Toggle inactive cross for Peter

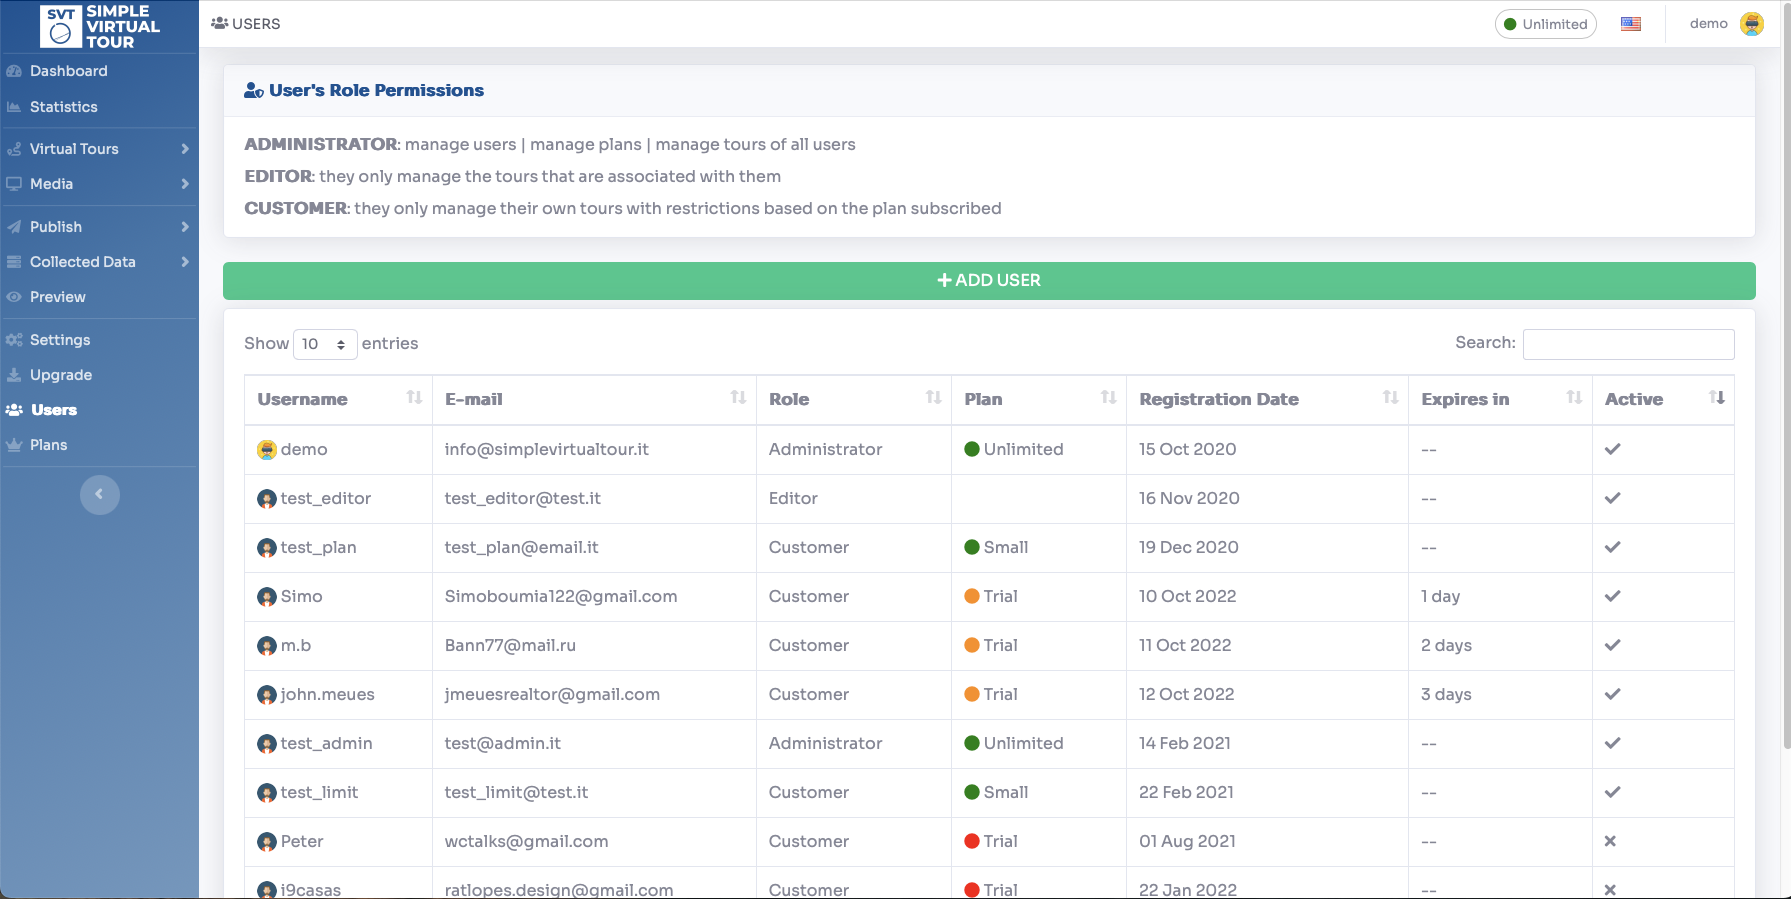[x=1610, y=841]
